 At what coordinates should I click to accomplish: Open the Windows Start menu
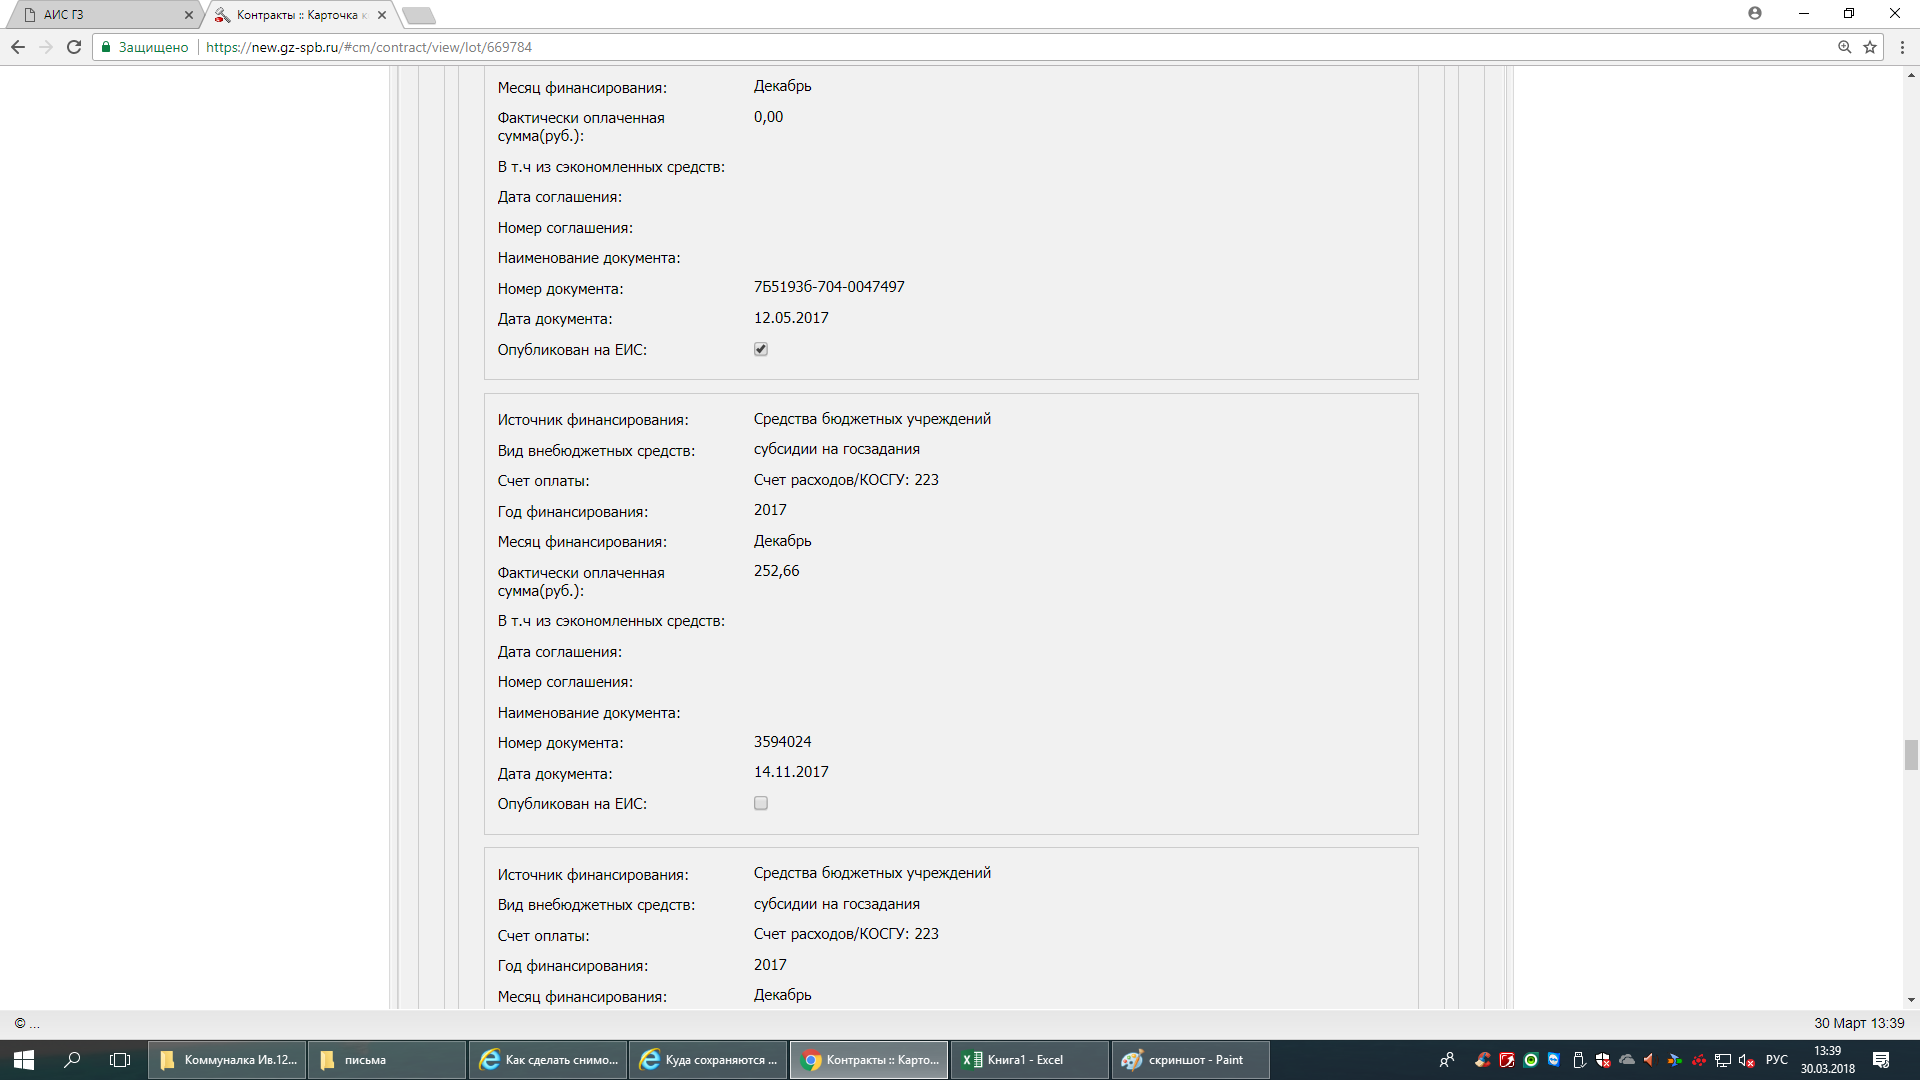[24, 1060]
